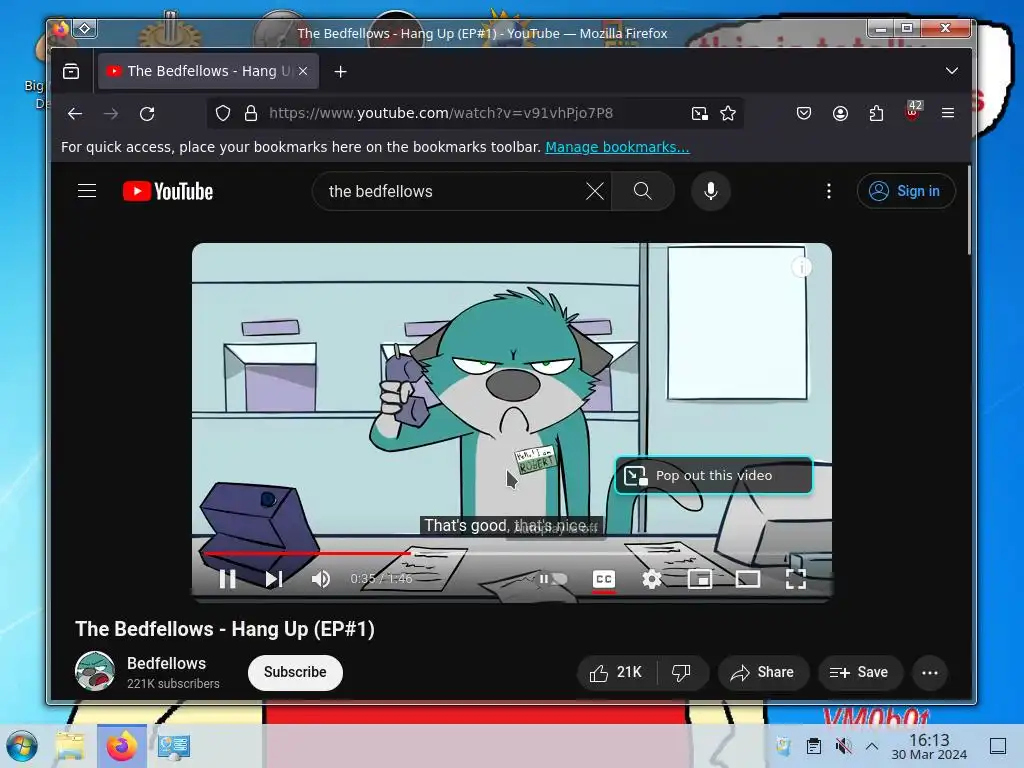Click Show desktop button in tray
Screen dimensions: 1024x768
998,746
